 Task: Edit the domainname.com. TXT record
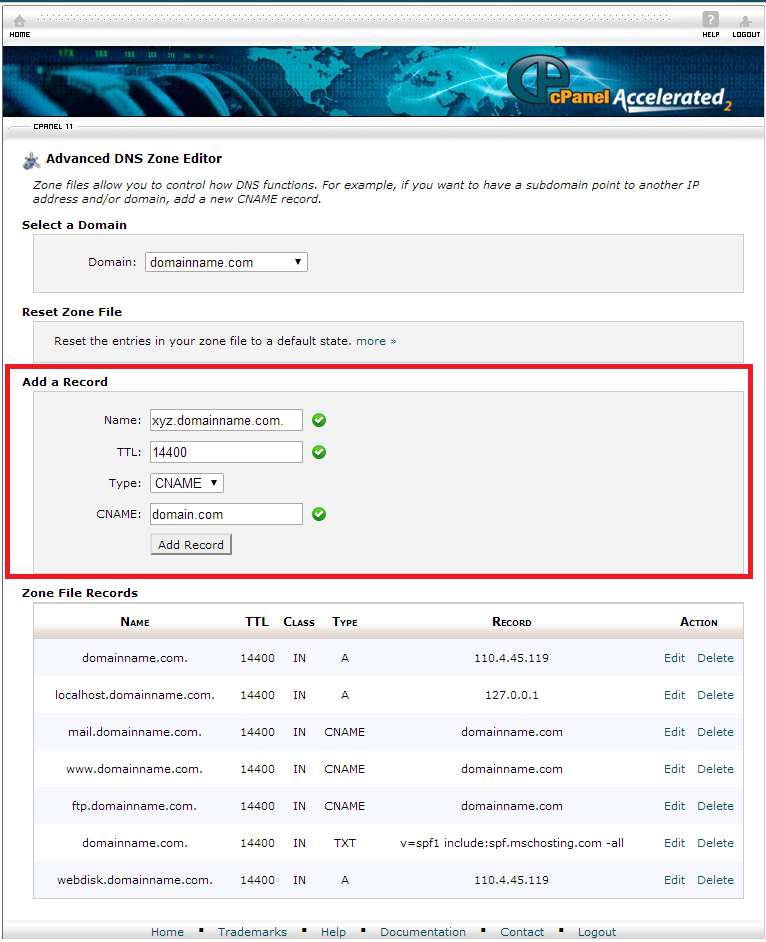pyautogui.click(x=674, y=843)
